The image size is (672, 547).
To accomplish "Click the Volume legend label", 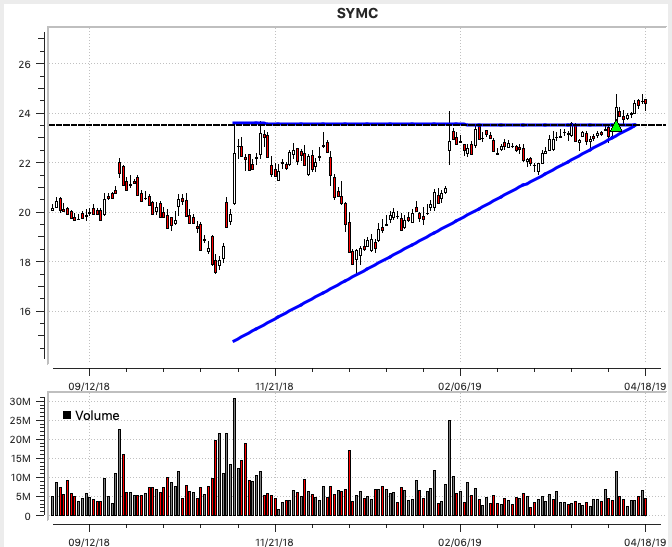I will [x=97, y=415].
